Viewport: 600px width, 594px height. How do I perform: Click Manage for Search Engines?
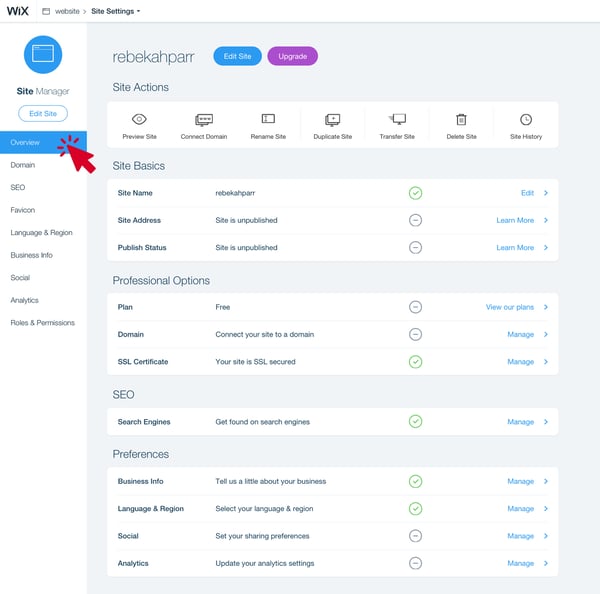[x=520, y=422]
